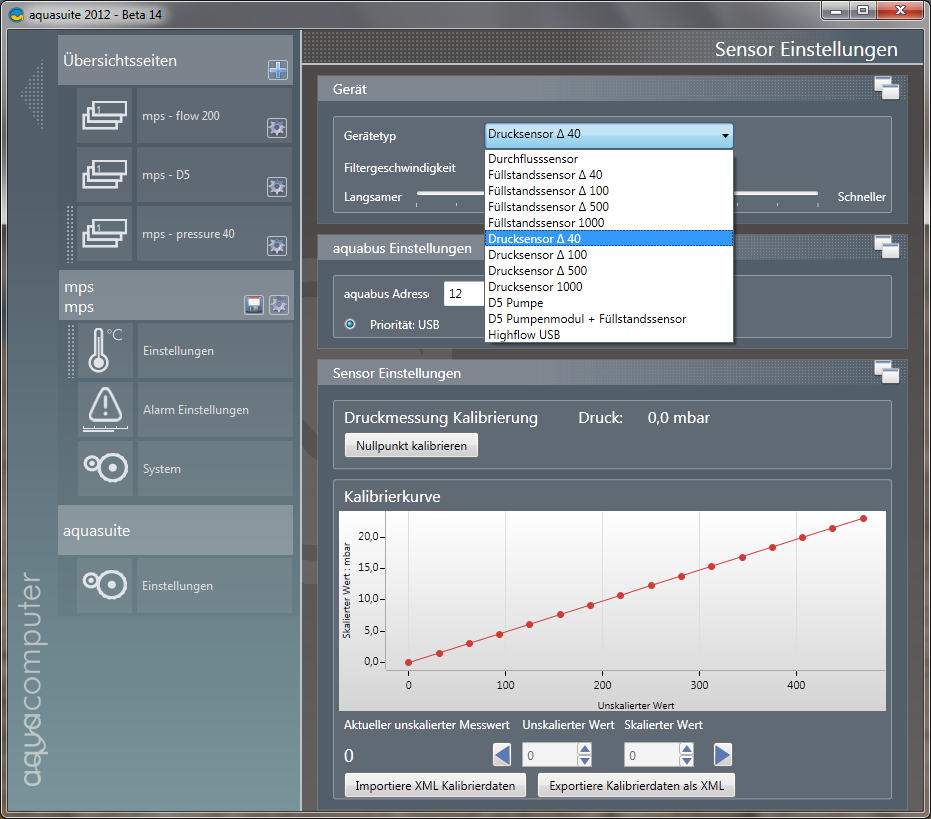The height and width of the screenshot is (819, 931).
Task: Increase Unskalierter Wert with up arrow
Action: tap(584, 749)
